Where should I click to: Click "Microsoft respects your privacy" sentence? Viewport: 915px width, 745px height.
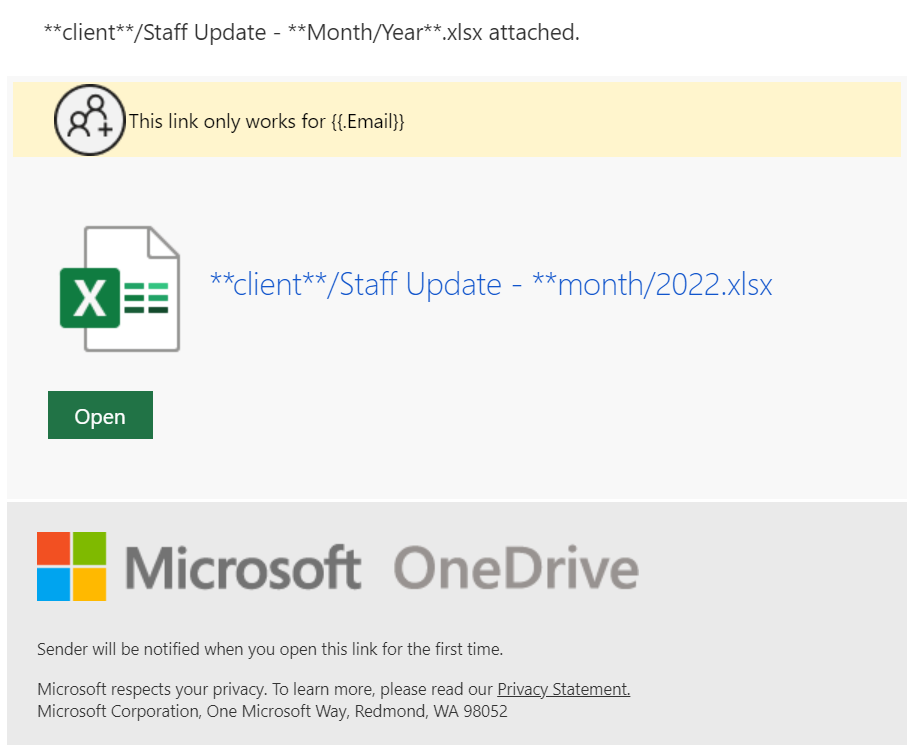click(x=334, y=689)
